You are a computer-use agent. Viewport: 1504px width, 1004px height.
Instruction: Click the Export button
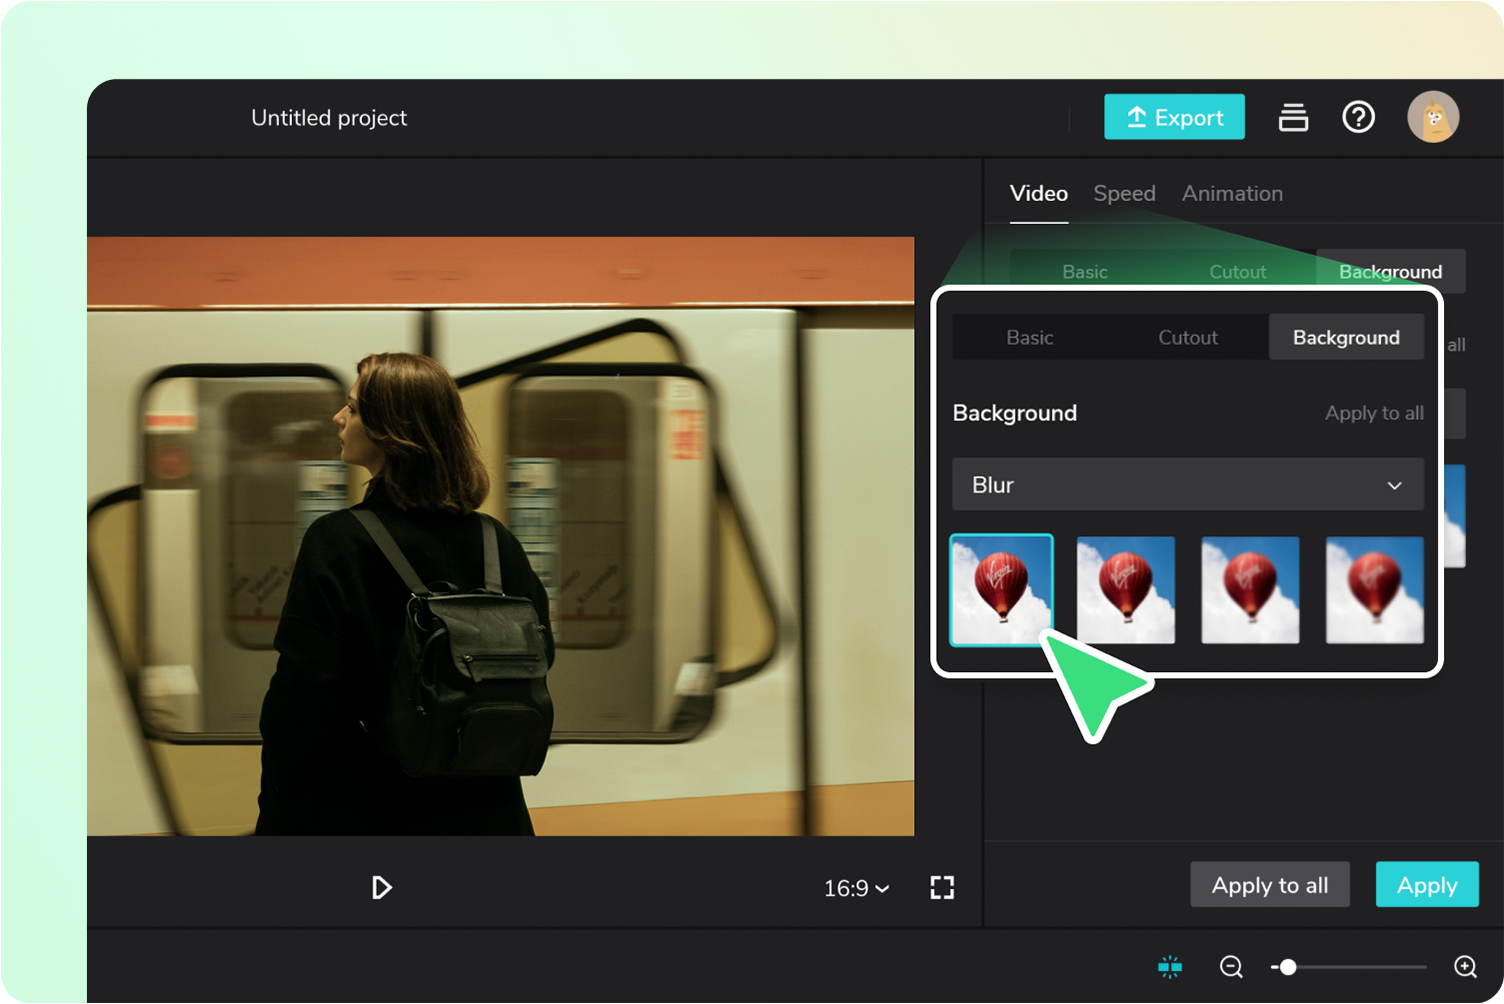click(1174, 117)
